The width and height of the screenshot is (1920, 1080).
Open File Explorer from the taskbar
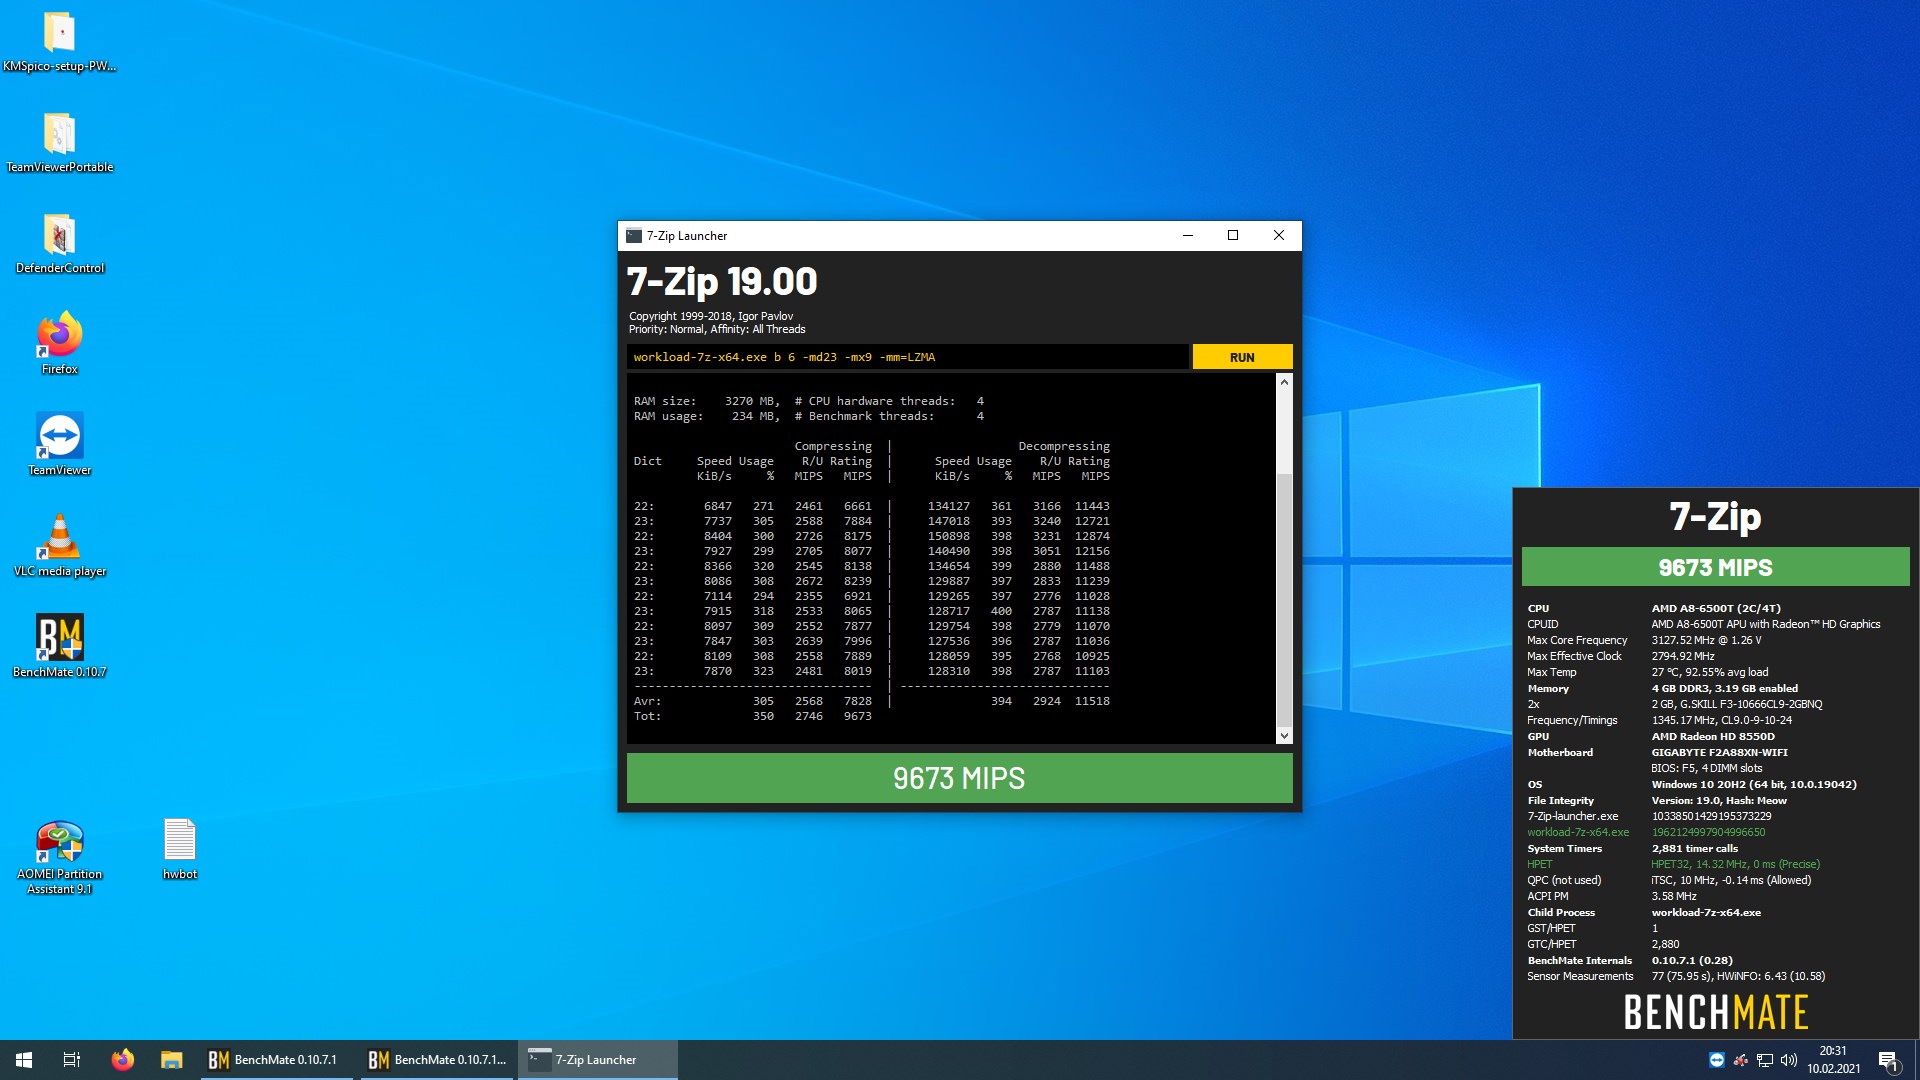172,1060
